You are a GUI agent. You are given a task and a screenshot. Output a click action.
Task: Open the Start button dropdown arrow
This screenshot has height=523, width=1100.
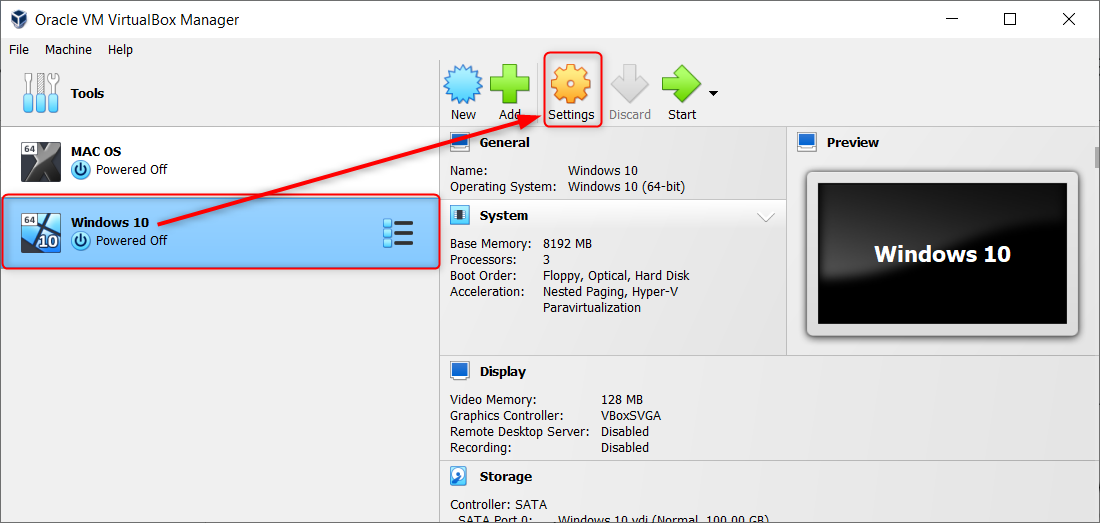pyautogui.click(x=713, y=93)
